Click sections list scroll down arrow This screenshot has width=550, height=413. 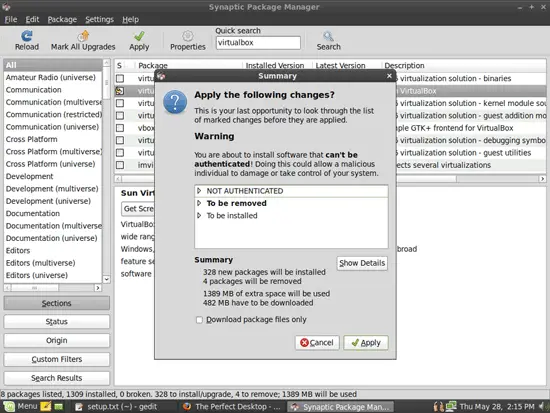106,279
